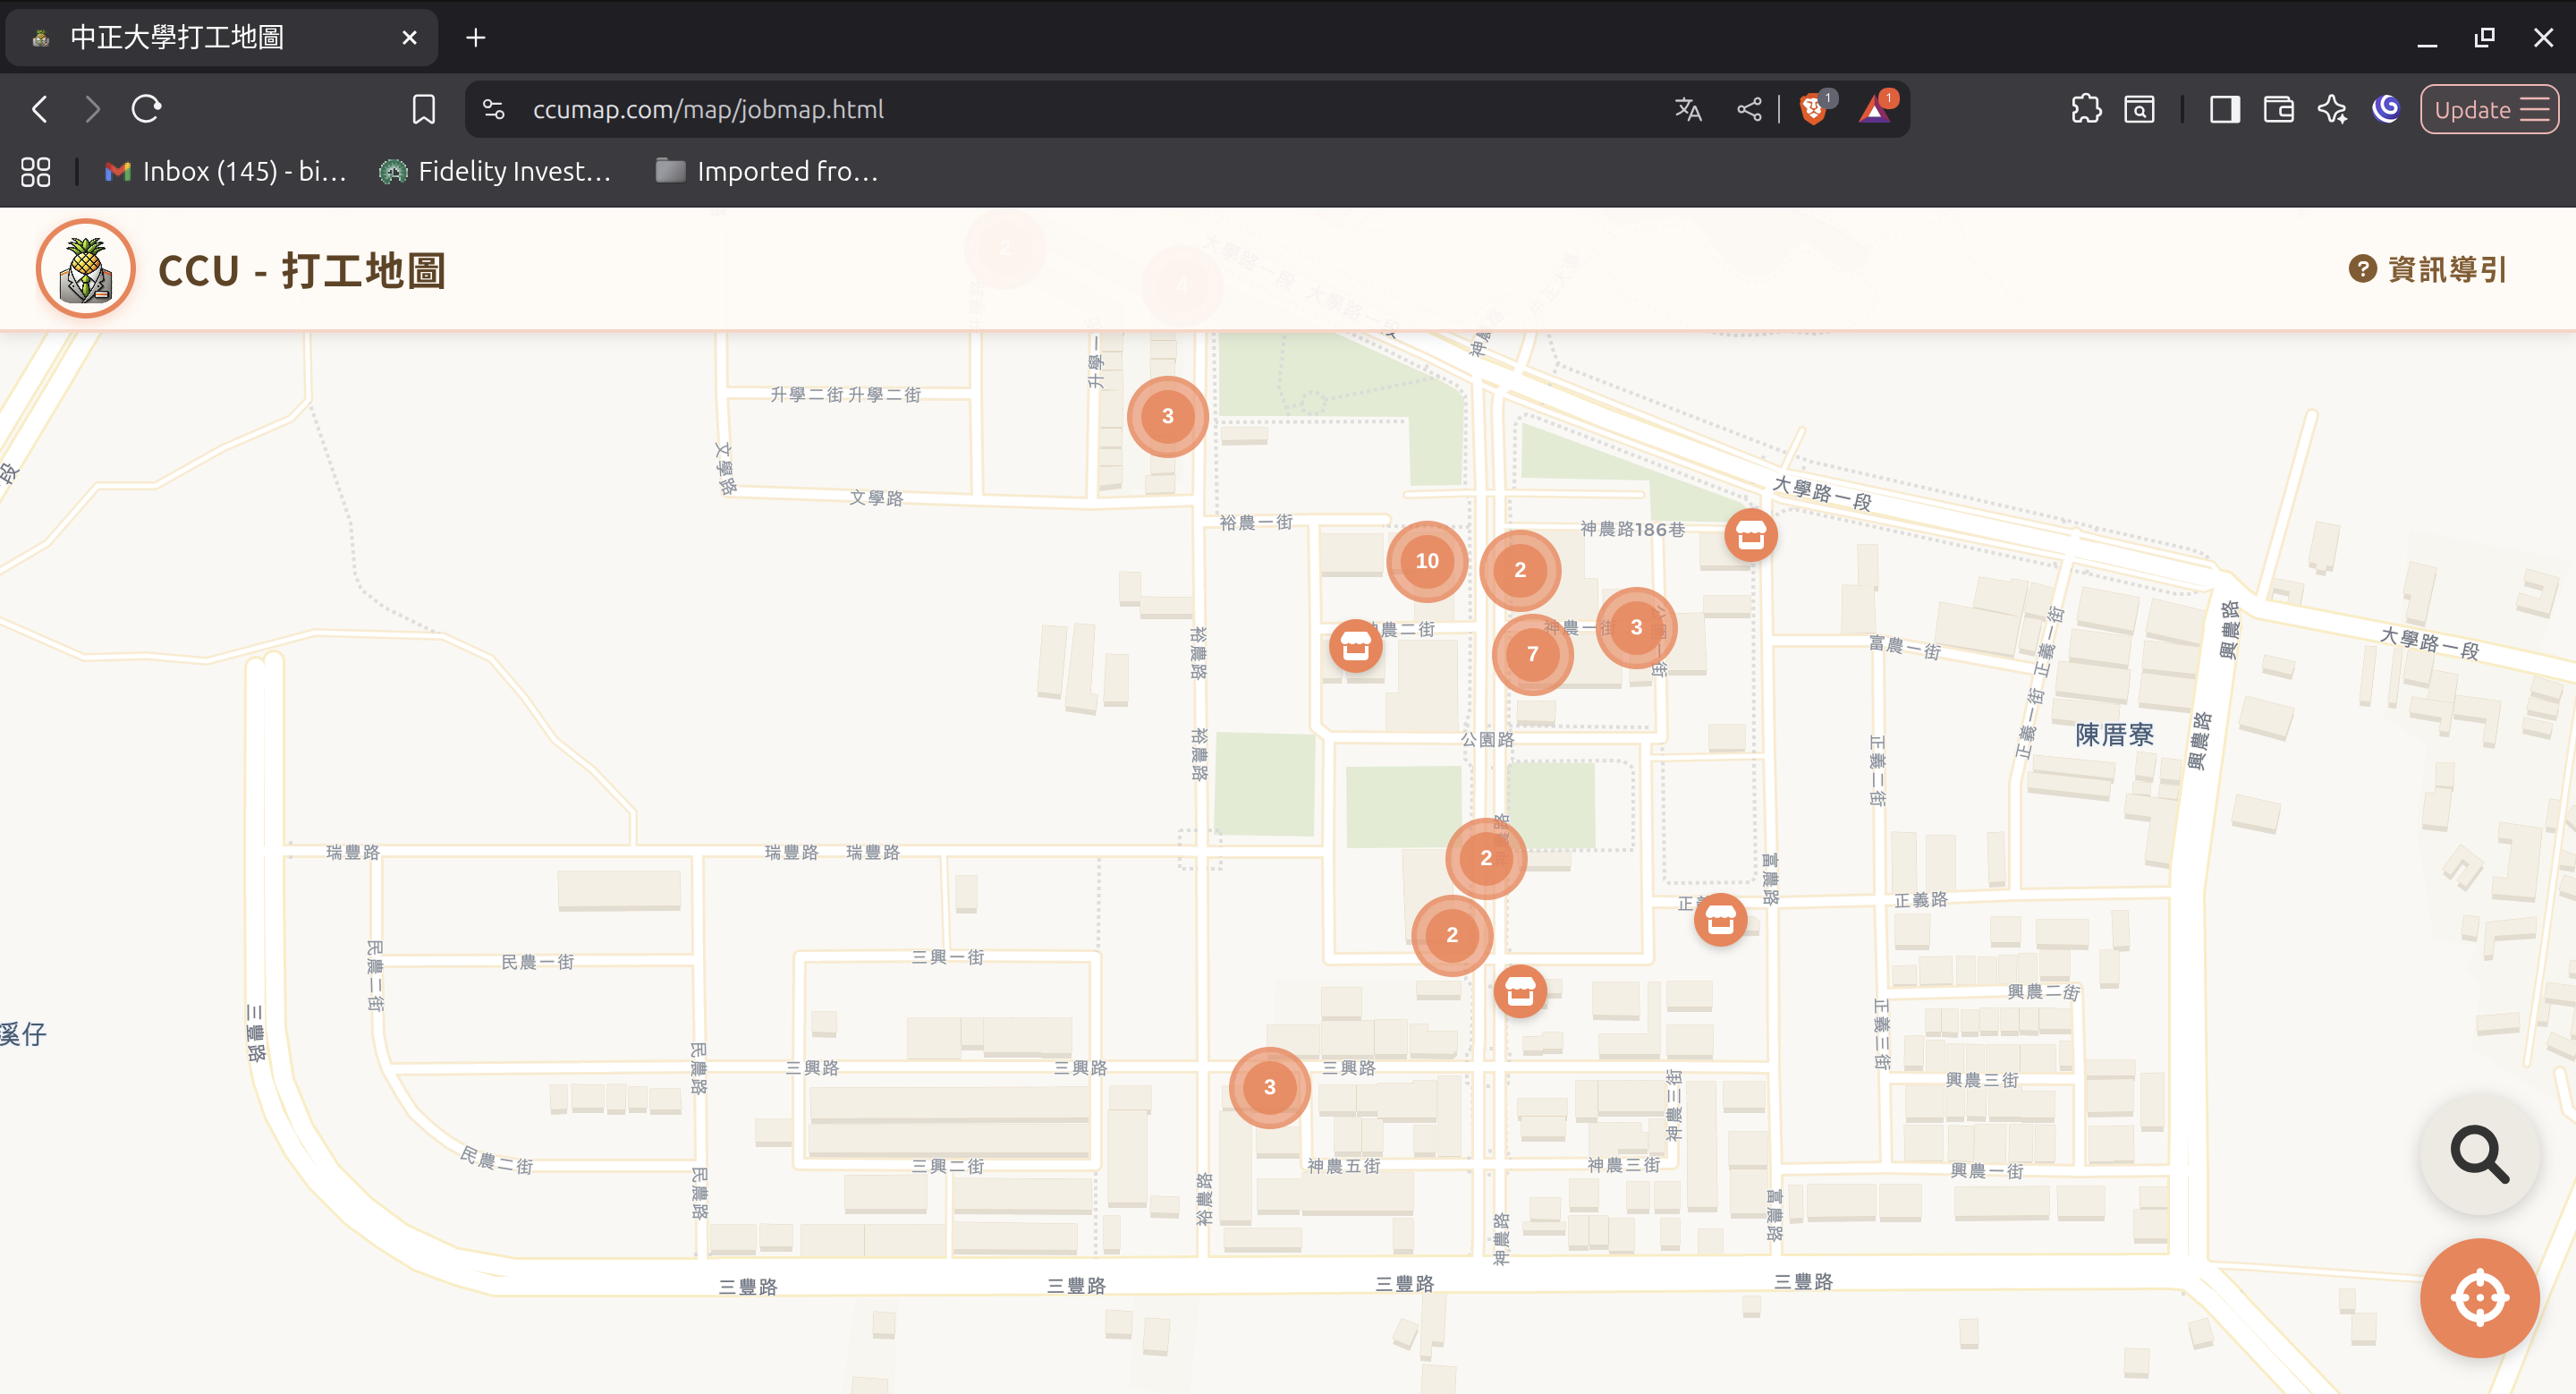Open the page translate tool
Screen dimensions: 2576x1394
click(1687, 109)
